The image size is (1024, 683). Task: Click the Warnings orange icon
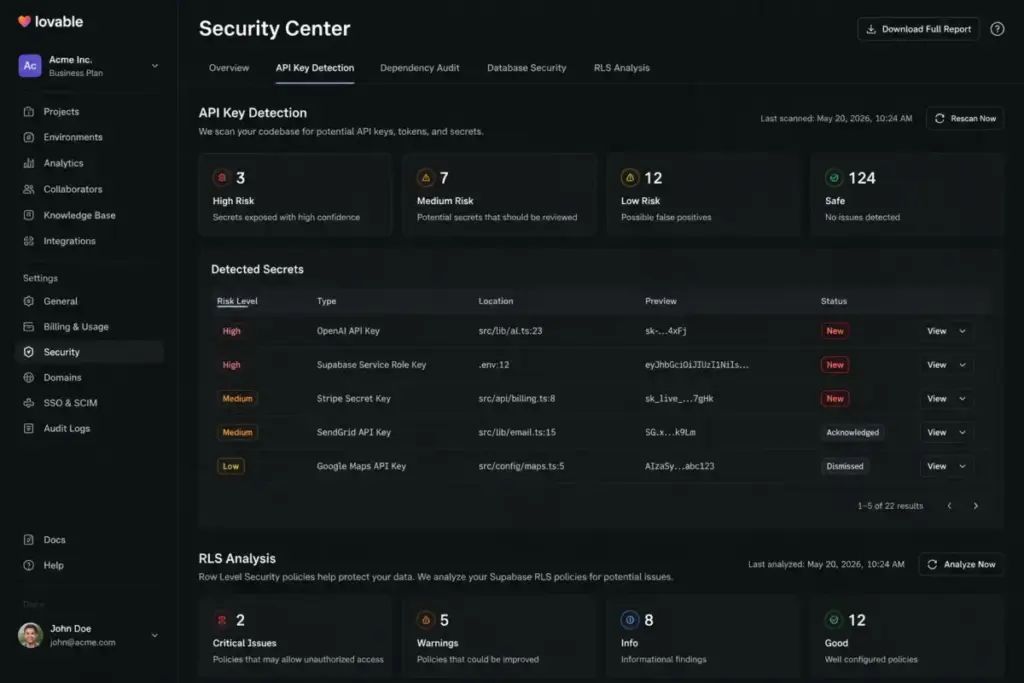[426, 620]
